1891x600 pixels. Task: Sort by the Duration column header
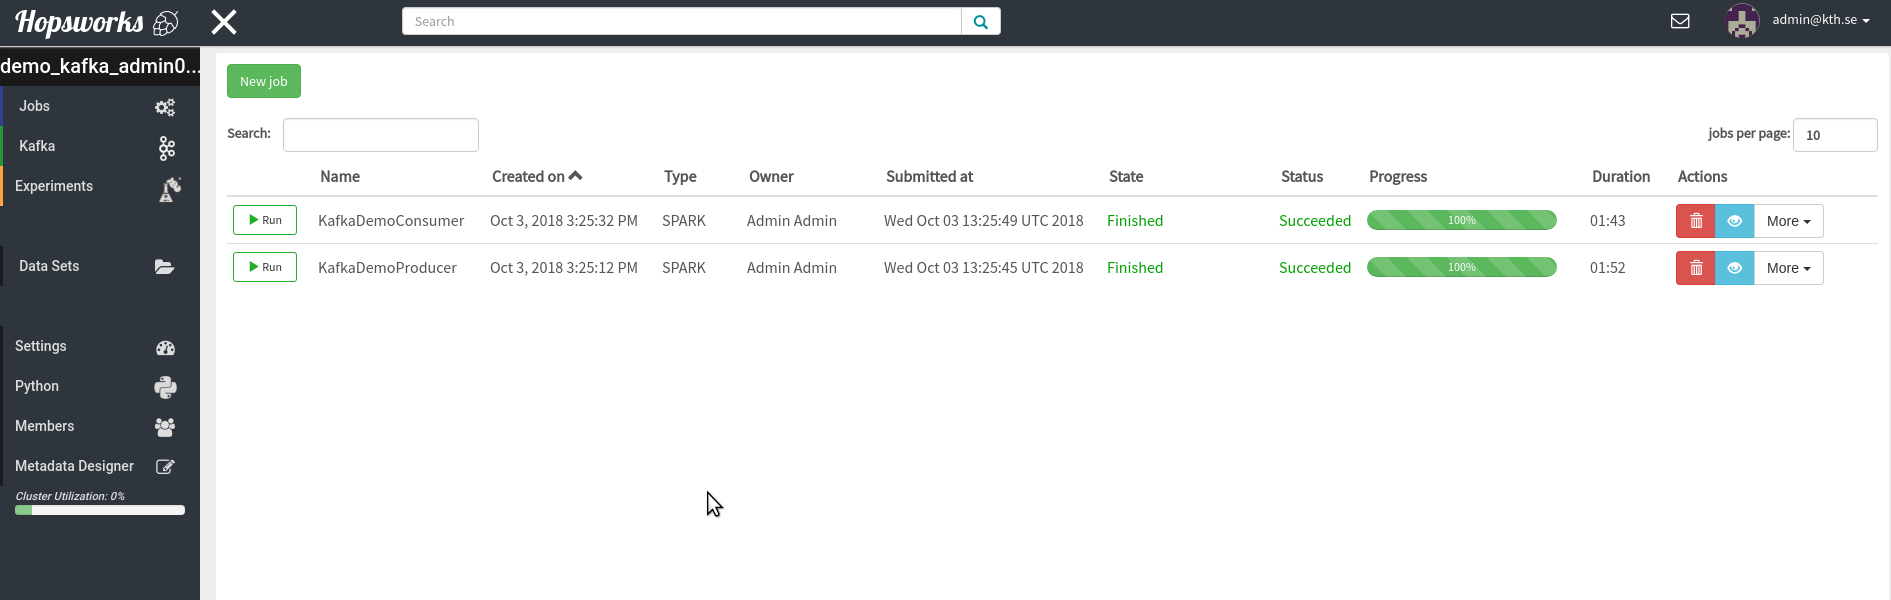1621,176
